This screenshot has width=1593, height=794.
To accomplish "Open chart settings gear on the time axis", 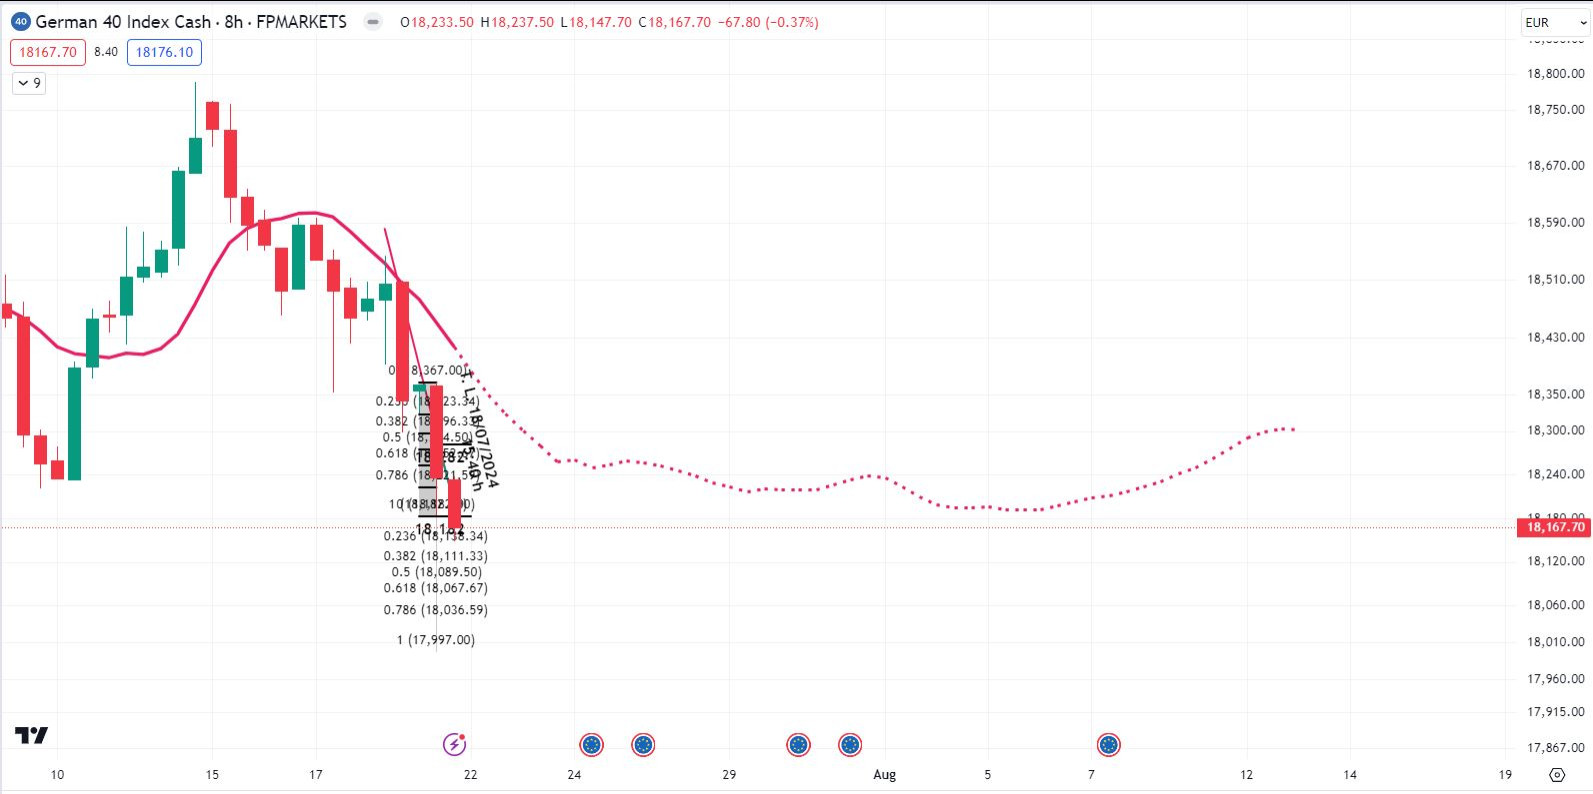I will pos(1556,775).
